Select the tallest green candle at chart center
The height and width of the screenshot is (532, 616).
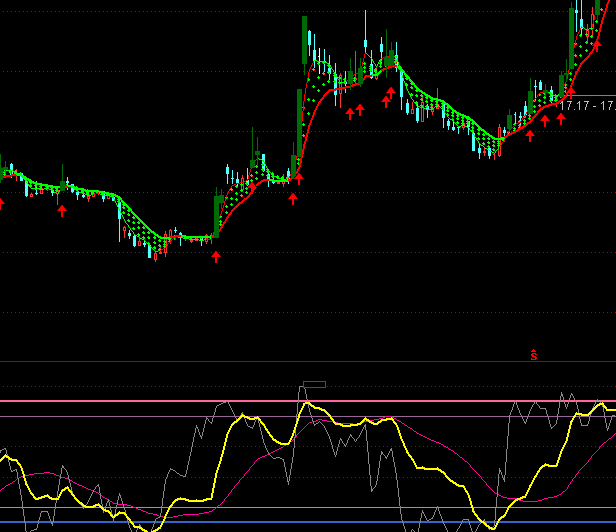(304, 42)
